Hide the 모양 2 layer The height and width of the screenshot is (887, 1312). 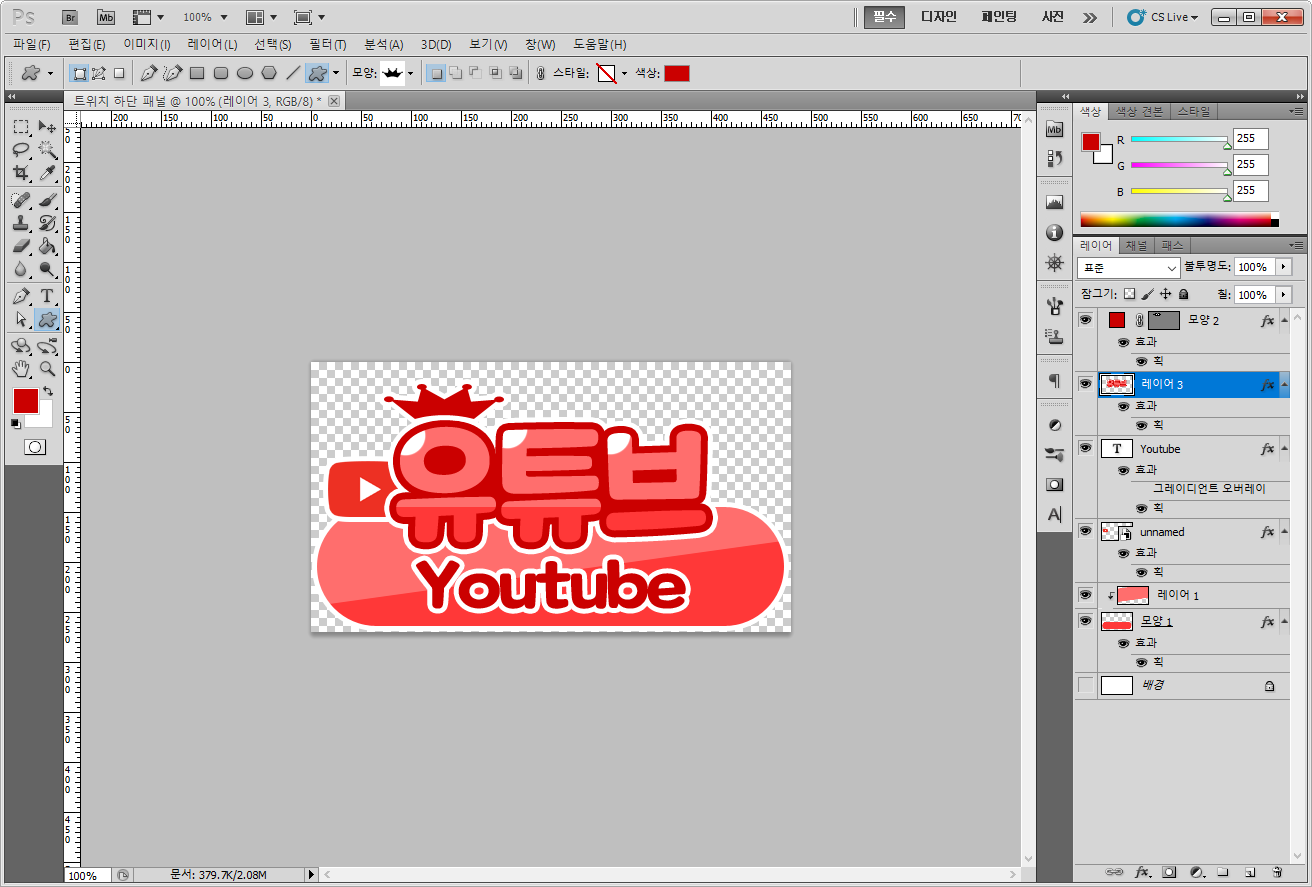tap(1085, 320)
